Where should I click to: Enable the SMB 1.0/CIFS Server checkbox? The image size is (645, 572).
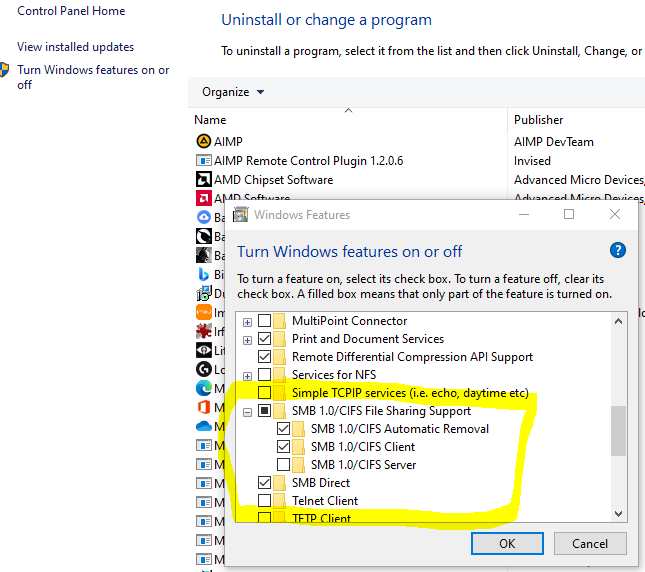283,465
